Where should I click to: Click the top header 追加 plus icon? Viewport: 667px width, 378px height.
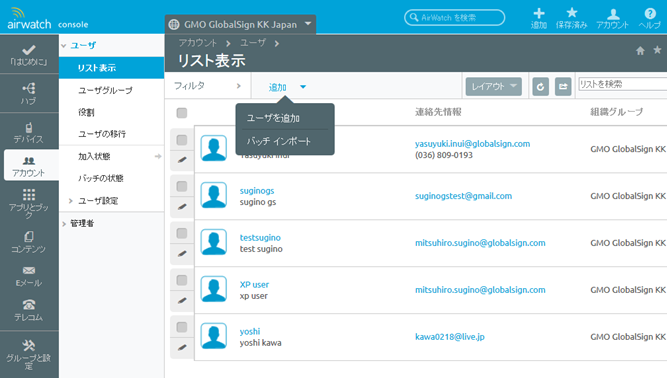click(x=539, y=18)
